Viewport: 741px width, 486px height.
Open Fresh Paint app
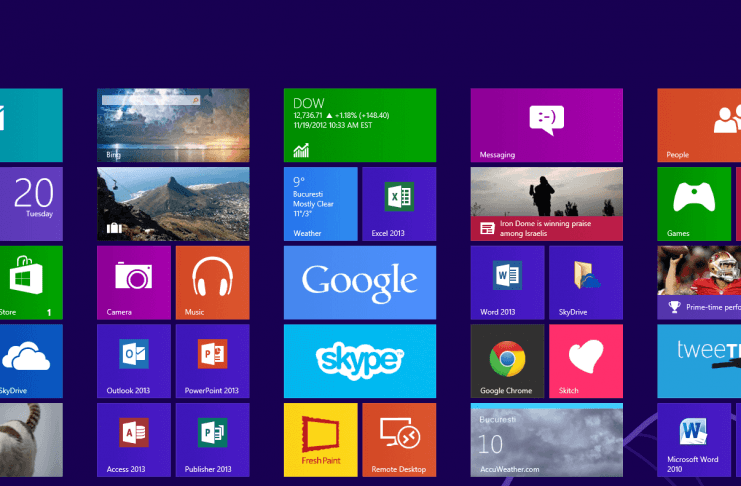click(320, 440)
